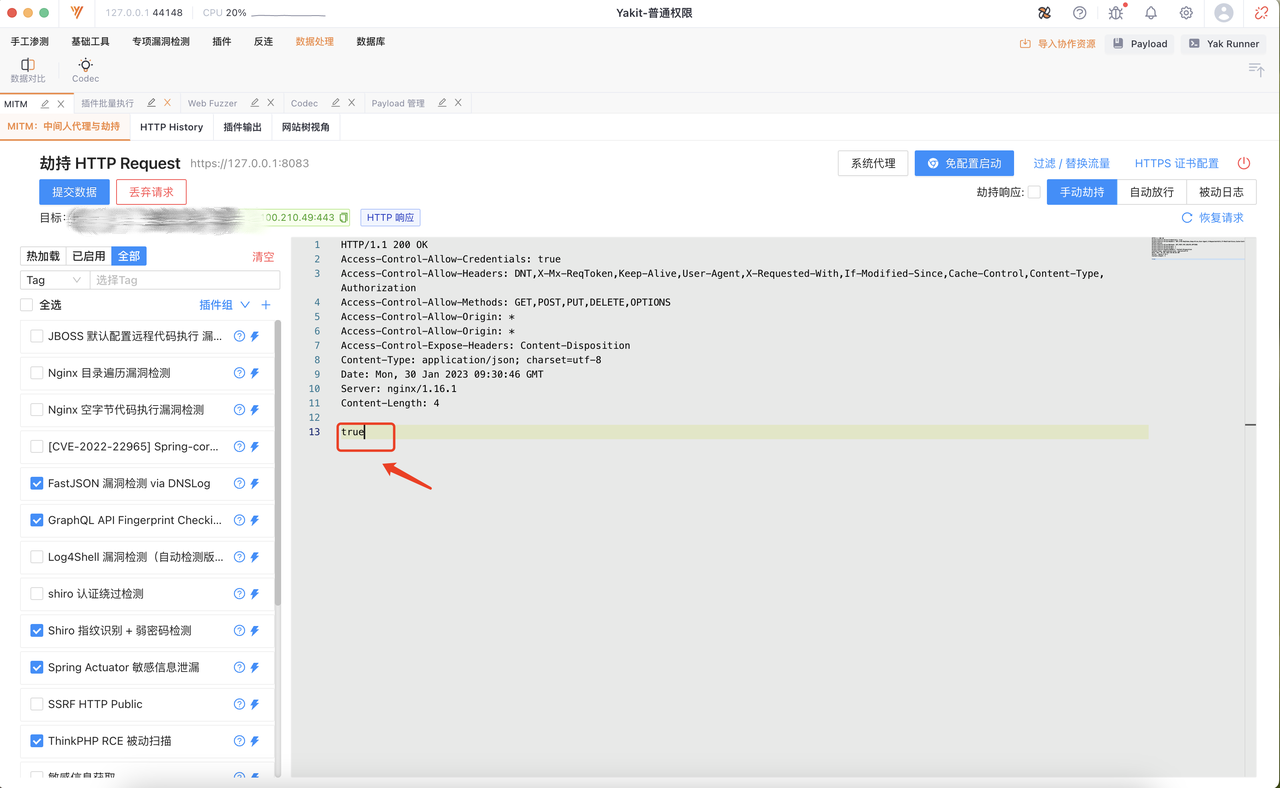Click the red power stop icon
1280x788 pixels.
pyautogui.click(x=1244, y=163)
